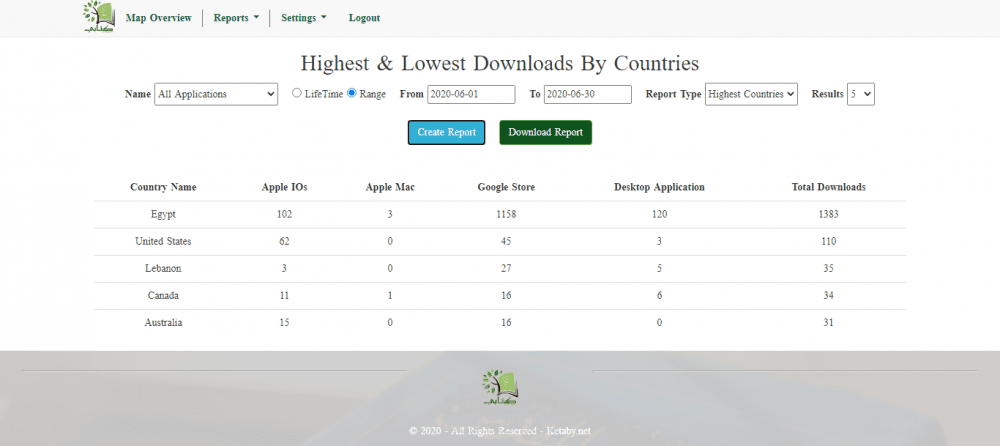
Task: Click the Ketaby tree logo in navbar
Action: (x=99, y=17)
